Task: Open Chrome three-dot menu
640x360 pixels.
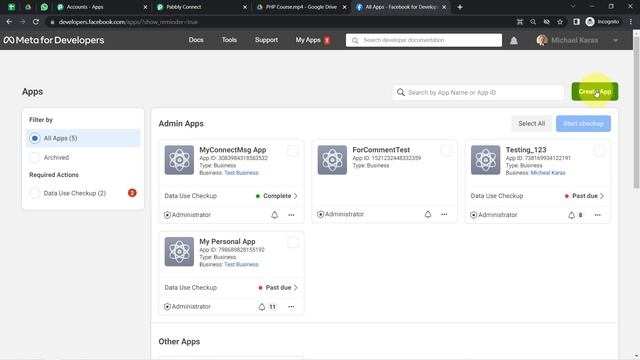Action: point(631,22)
